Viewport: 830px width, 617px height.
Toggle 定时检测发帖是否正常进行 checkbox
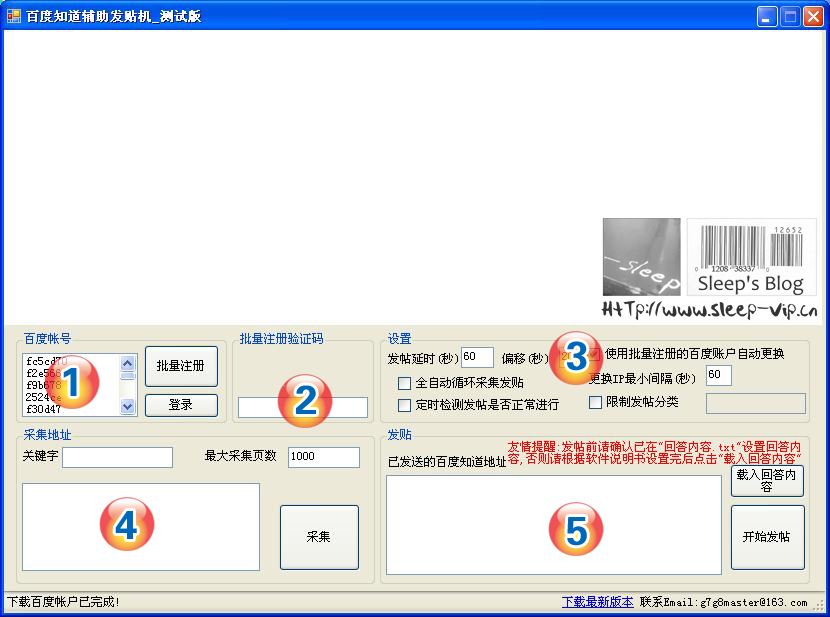click(x=404, y=405)
